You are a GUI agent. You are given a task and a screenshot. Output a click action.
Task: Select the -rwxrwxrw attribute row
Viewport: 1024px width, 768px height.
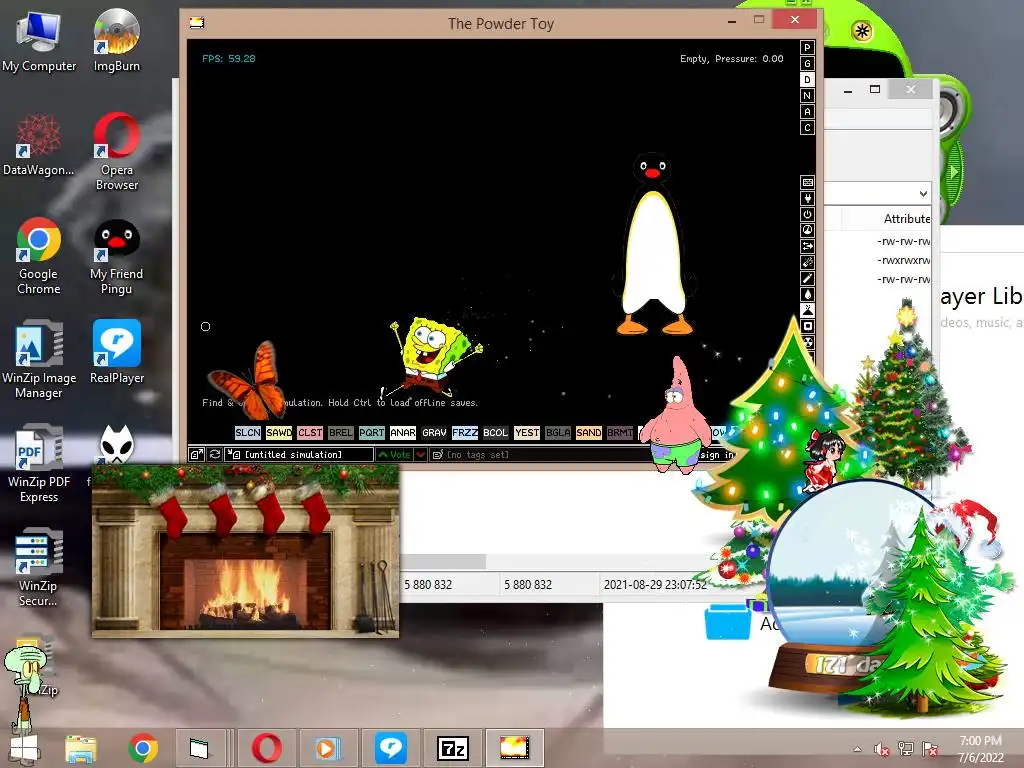pos(904,260)
